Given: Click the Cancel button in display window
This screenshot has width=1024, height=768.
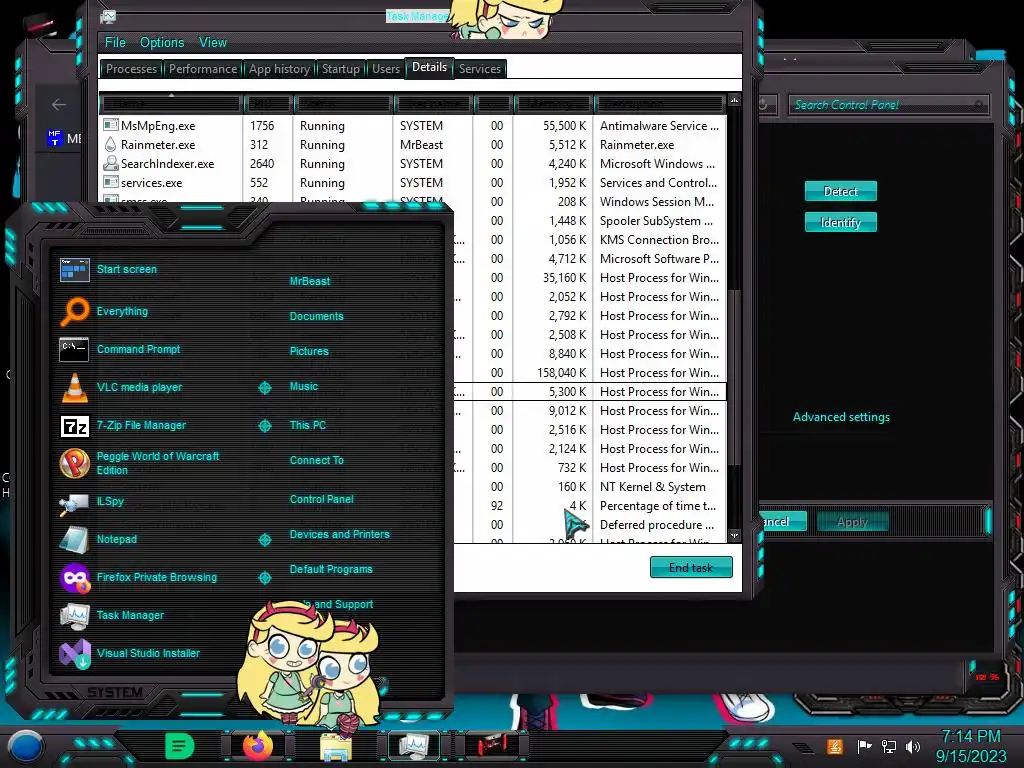Looking at the screenshot, I should pyautogui.click(x=783, y=521).
